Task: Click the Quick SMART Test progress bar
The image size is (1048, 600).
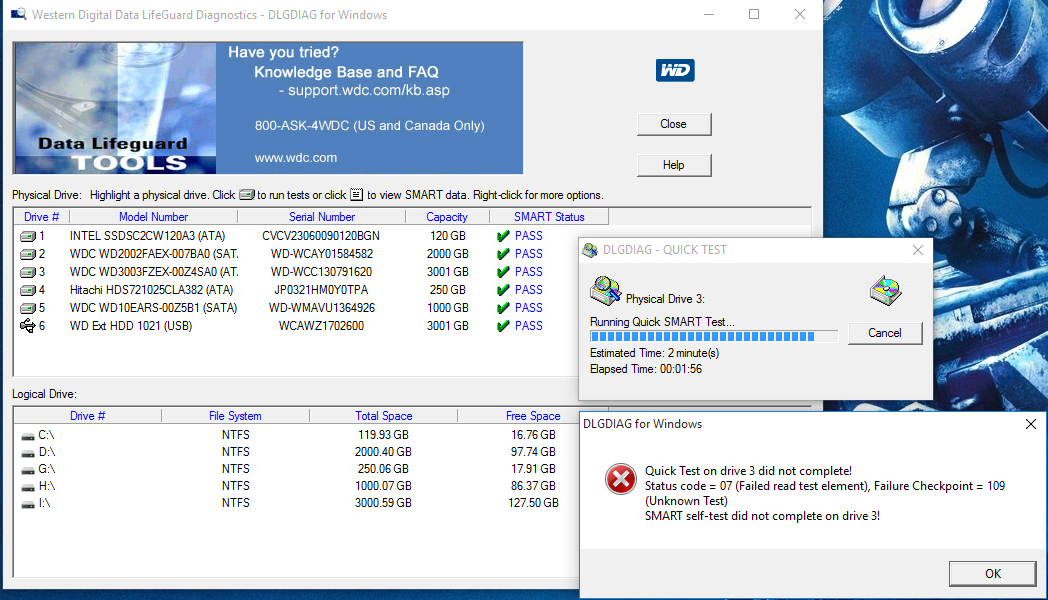Action: click(x=714, y=336)
